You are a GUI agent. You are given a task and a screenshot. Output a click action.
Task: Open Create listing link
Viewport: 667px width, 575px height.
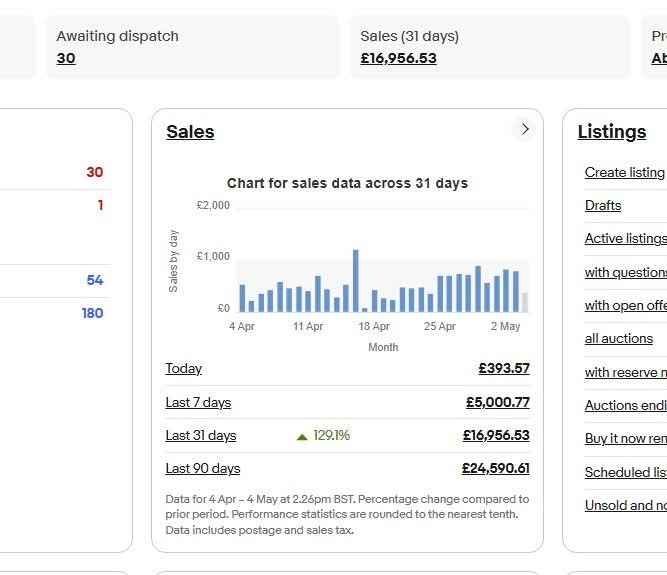coord(624,173)
